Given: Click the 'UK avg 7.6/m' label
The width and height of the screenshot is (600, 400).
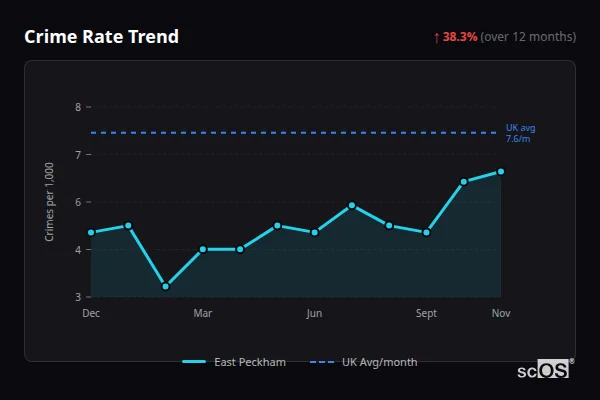Looking at the screenshot, I should tap(520, 133).
